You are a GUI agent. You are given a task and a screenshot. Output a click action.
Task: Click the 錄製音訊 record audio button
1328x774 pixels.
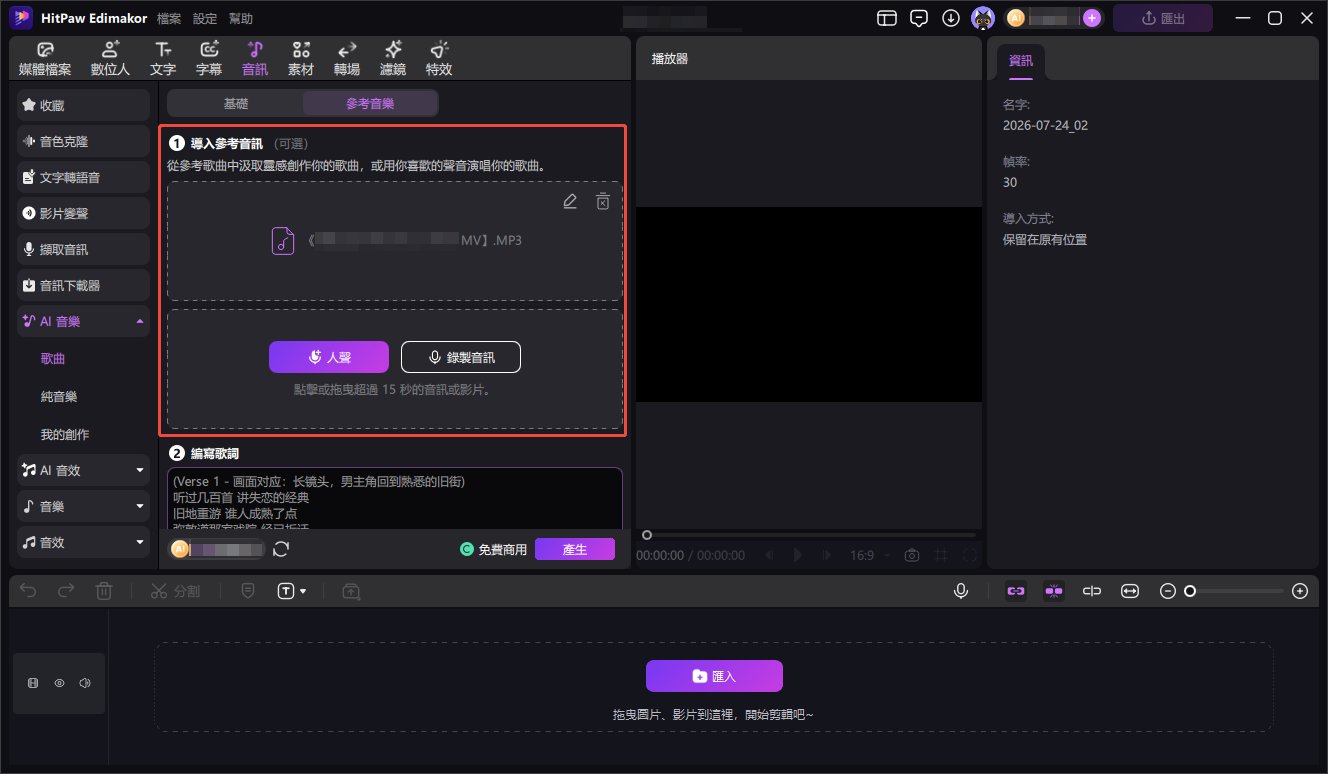tap(461, 357)
